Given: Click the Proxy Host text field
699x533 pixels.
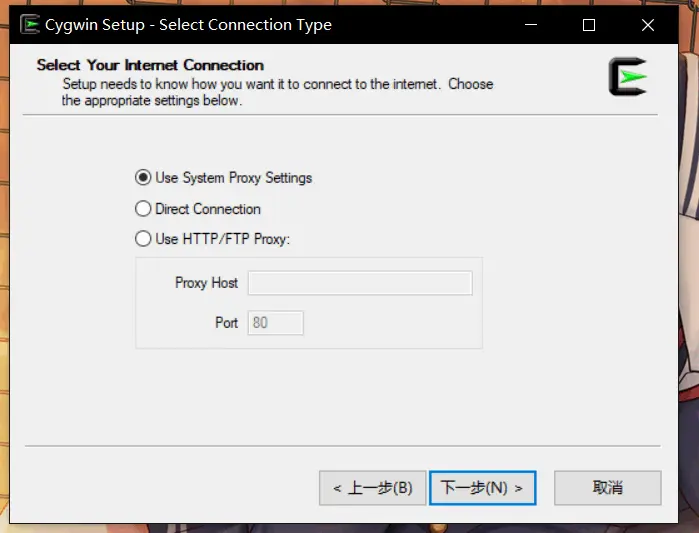Looking at the screenshot, I should point(360,283).
